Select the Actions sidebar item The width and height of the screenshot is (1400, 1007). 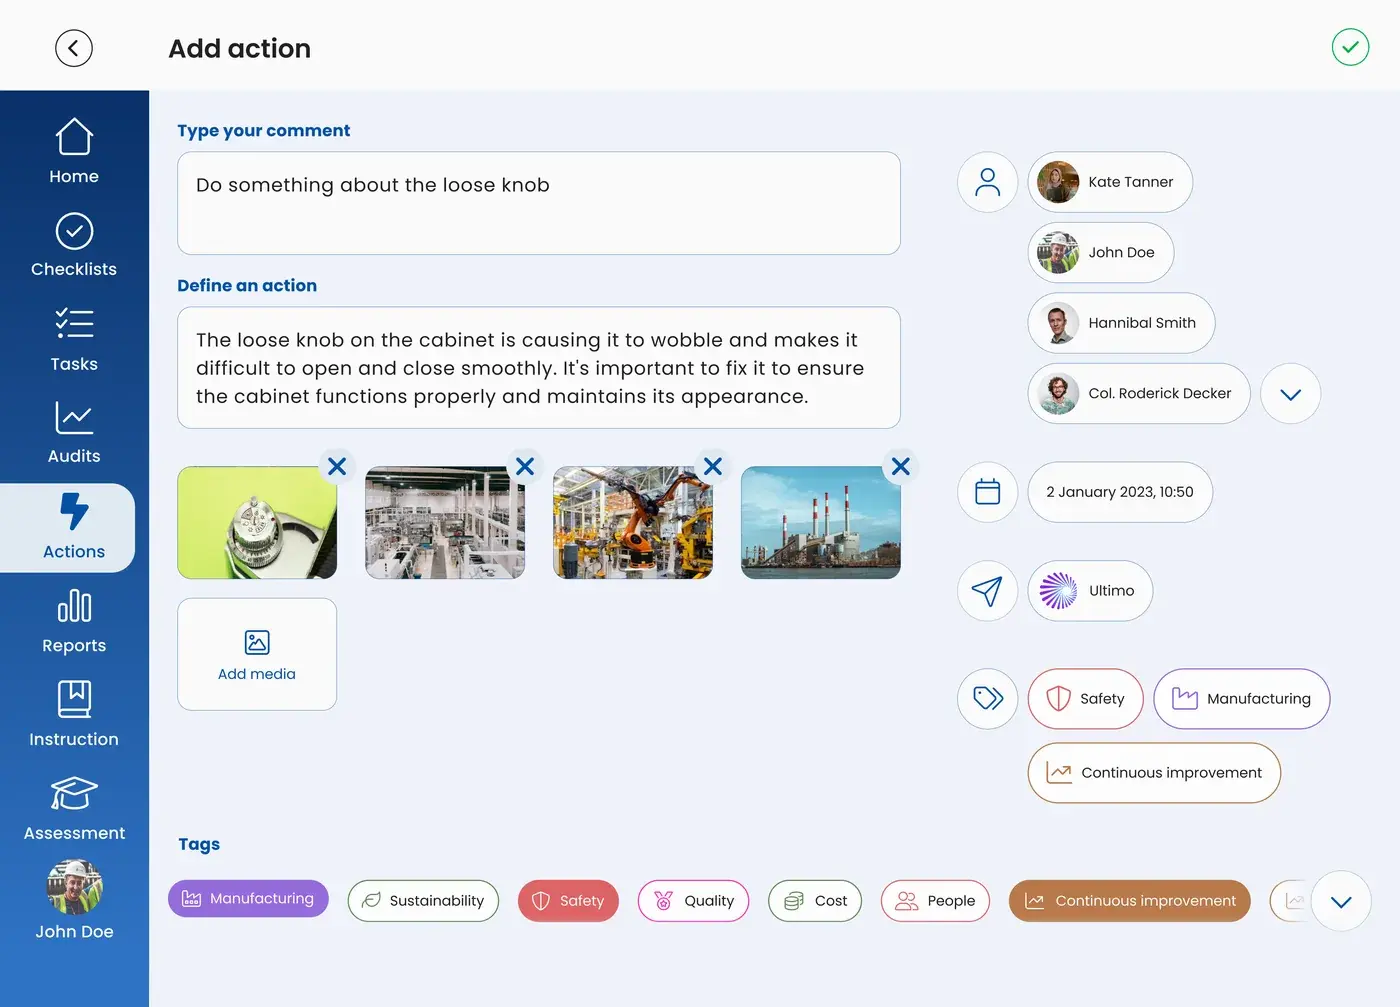[x=68, y=528]
